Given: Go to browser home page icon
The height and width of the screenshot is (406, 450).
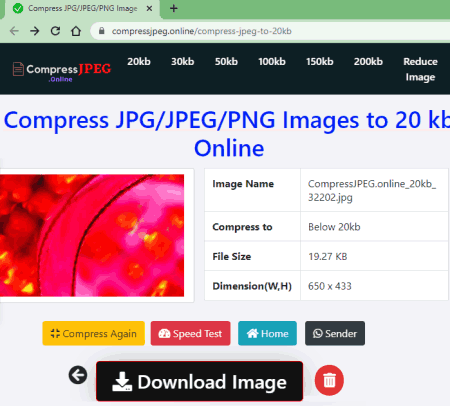Looking at the screenshot, I should click(x=76, y=31).
